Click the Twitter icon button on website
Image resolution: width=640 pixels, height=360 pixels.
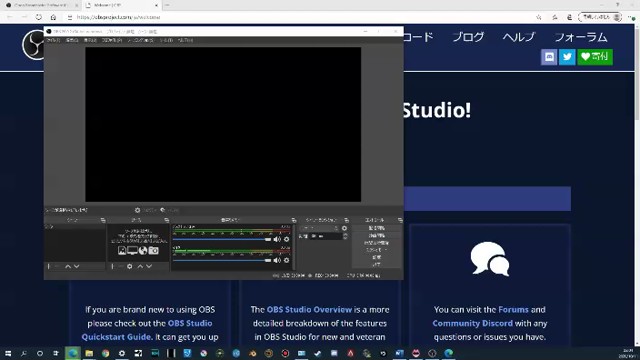[x=567, y=57]
